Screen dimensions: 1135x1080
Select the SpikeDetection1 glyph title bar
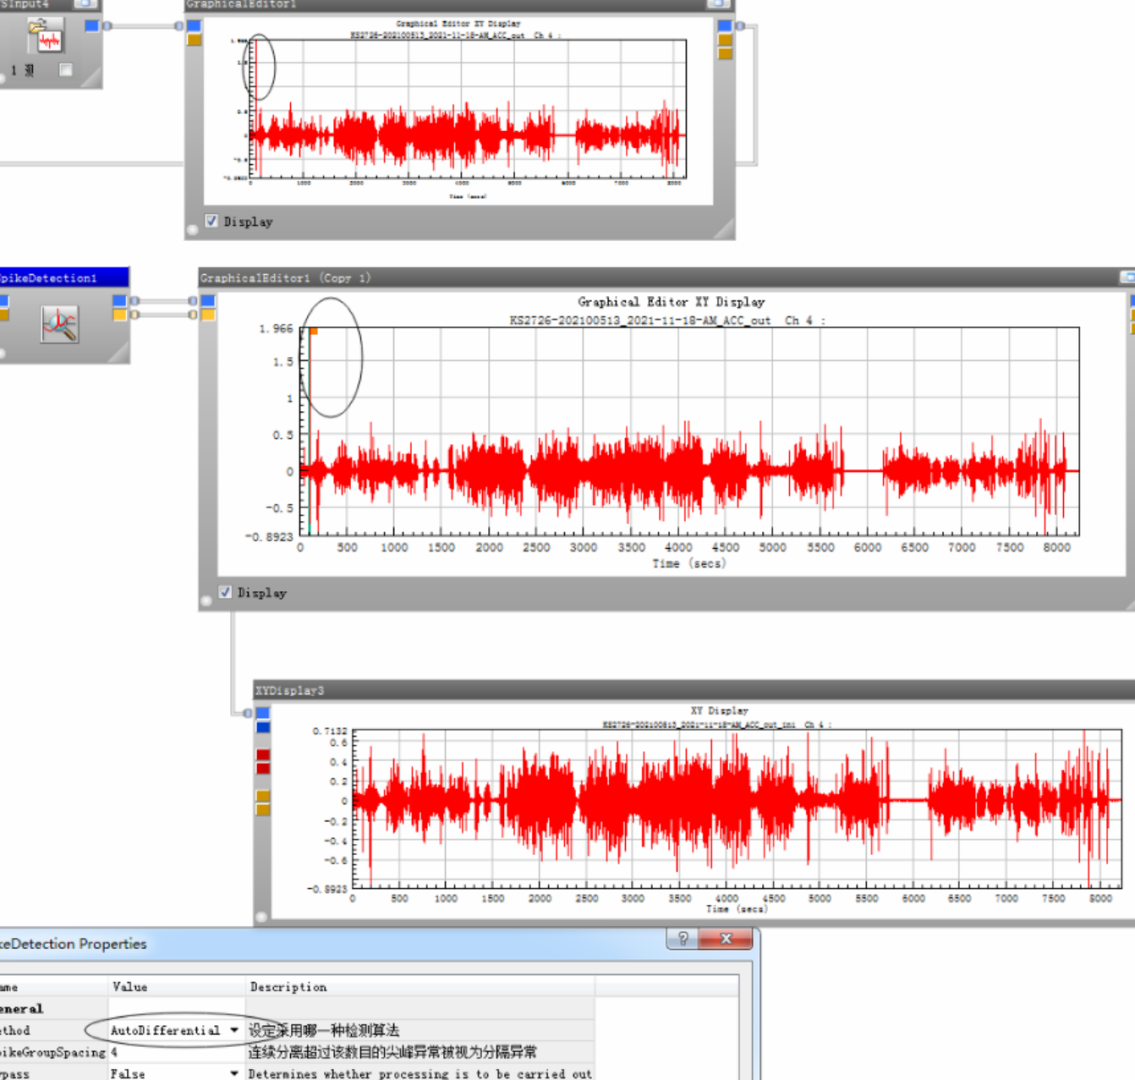click(x=60, y=277)
